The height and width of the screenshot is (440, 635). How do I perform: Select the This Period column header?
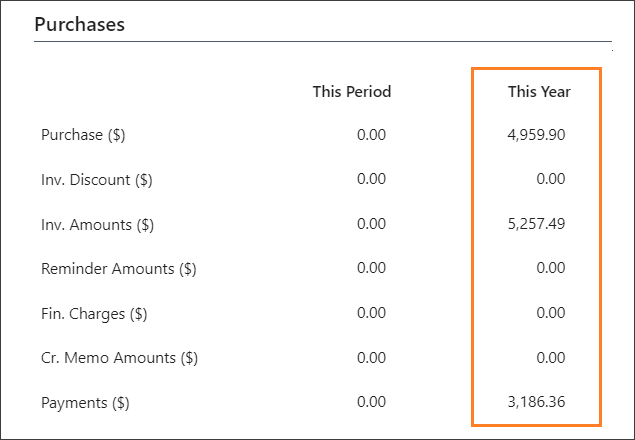351,92
